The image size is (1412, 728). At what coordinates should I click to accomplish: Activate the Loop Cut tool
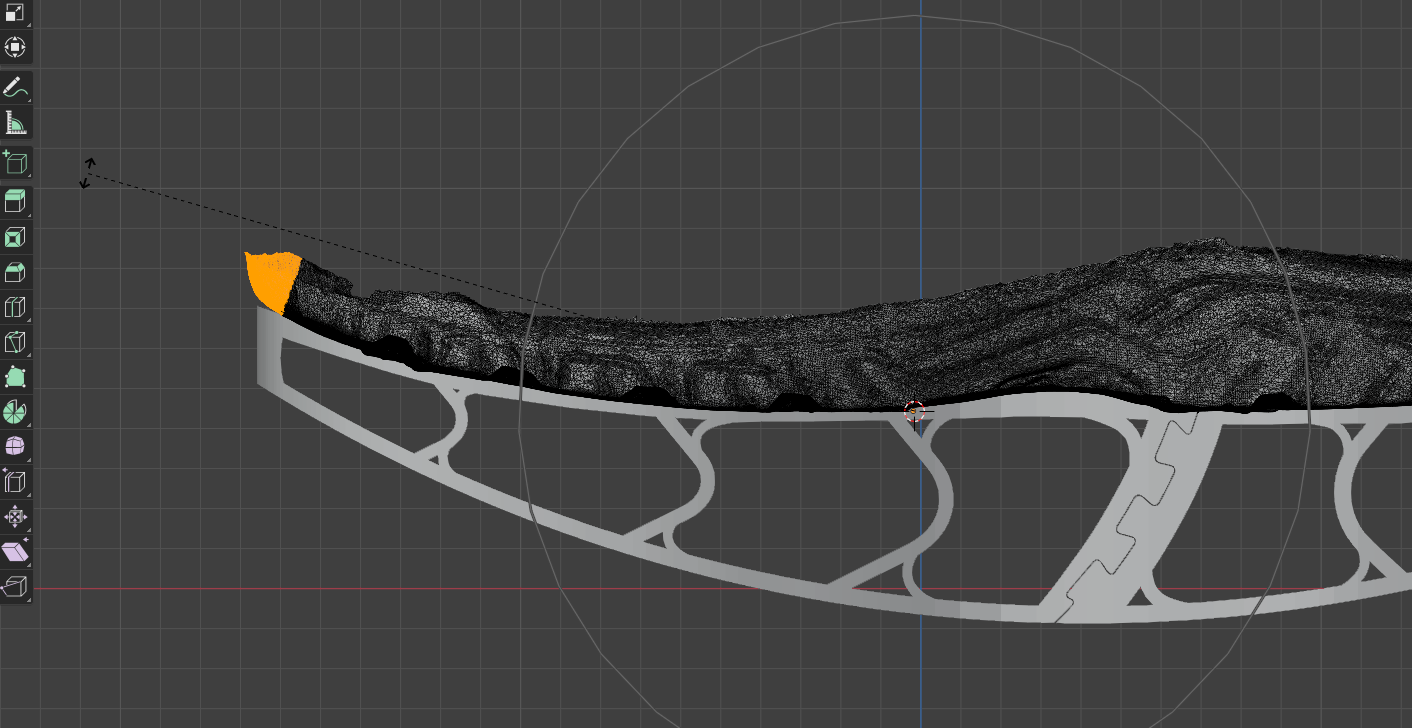15,307
